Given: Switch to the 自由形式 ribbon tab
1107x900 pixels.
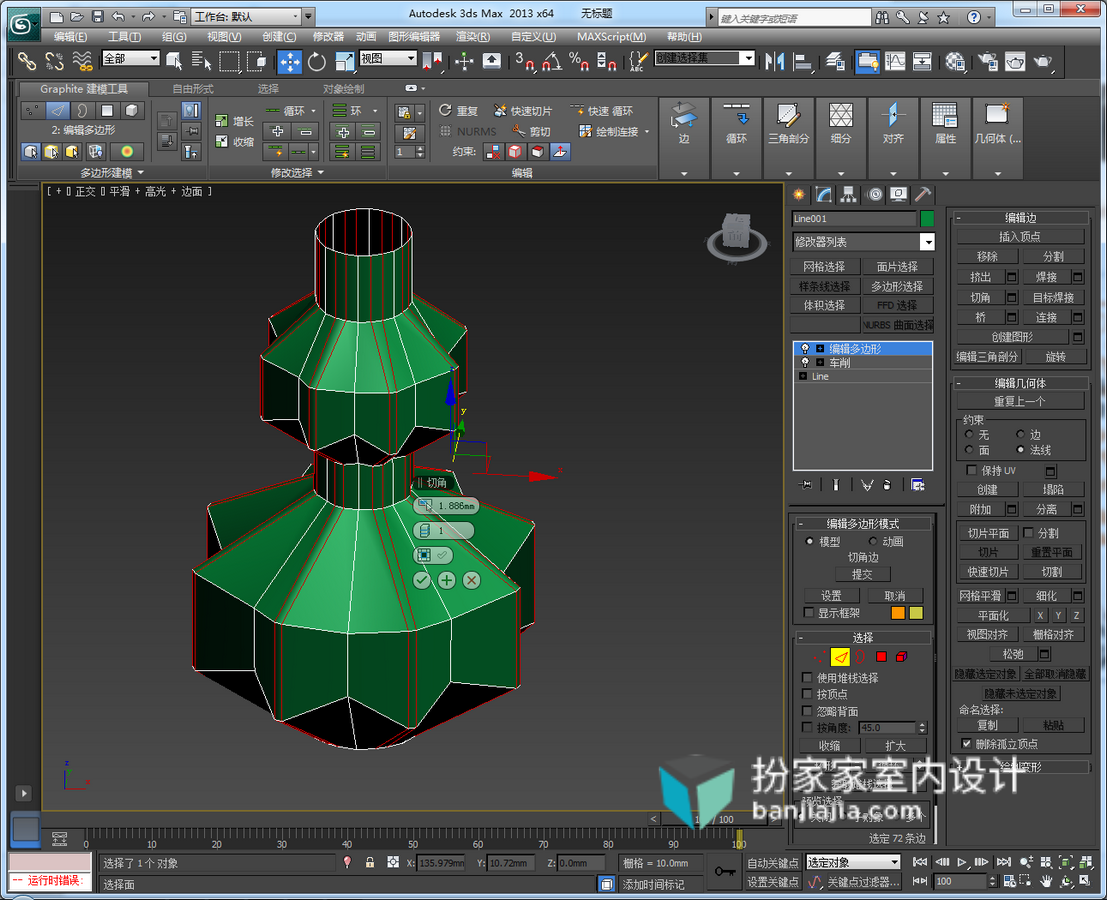Looking at the screenshot, I should coord(193,89).
